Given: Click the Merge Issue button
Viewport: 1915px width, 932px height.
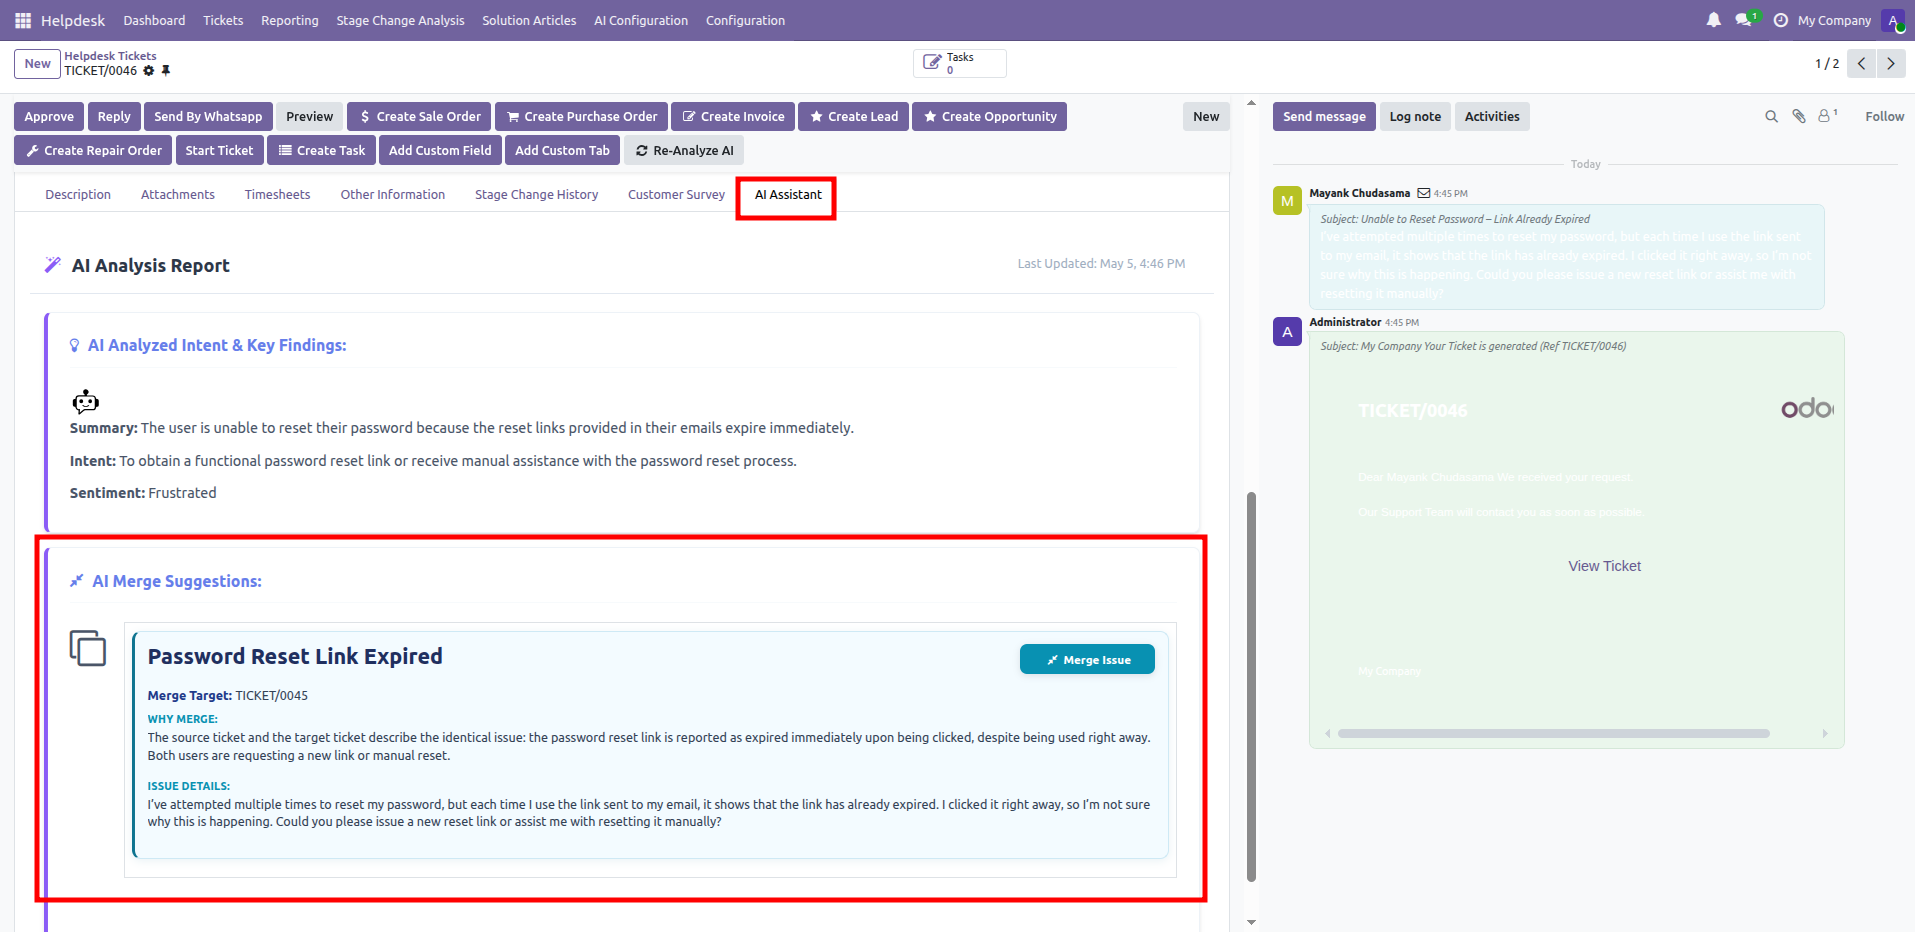Looking at the screenshot, I should (1087, 659).
